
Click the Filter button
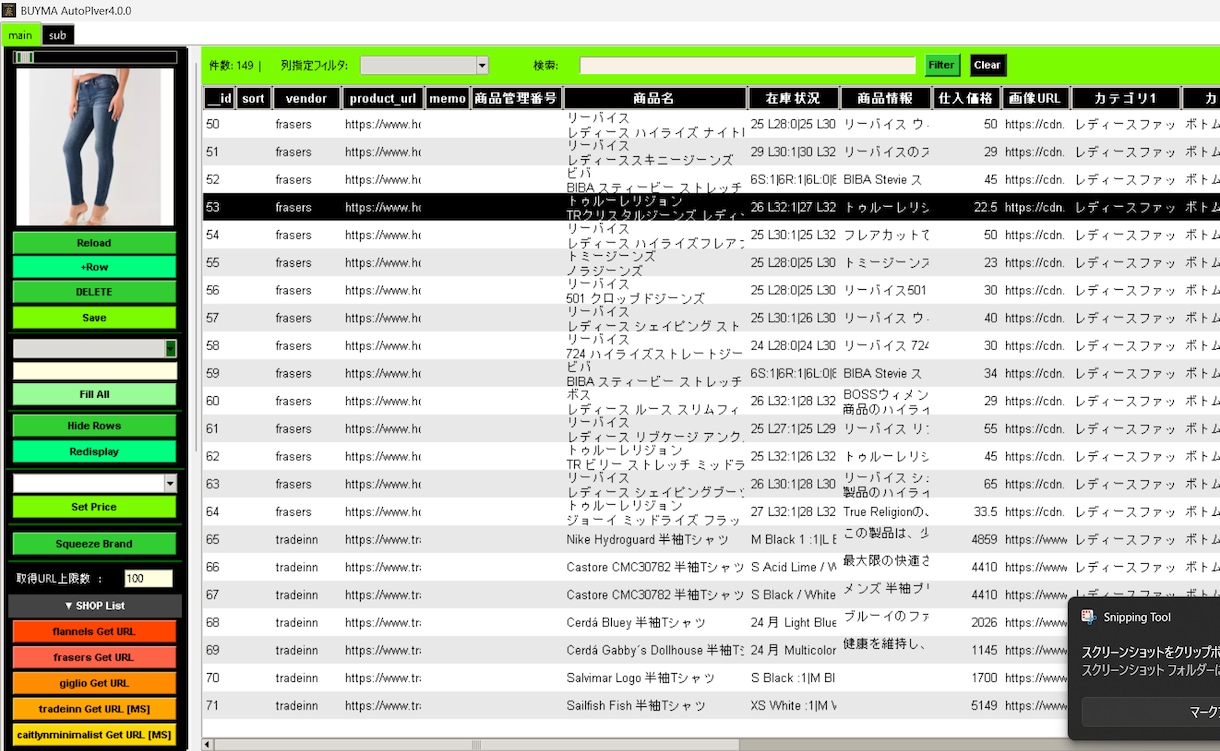941,65
